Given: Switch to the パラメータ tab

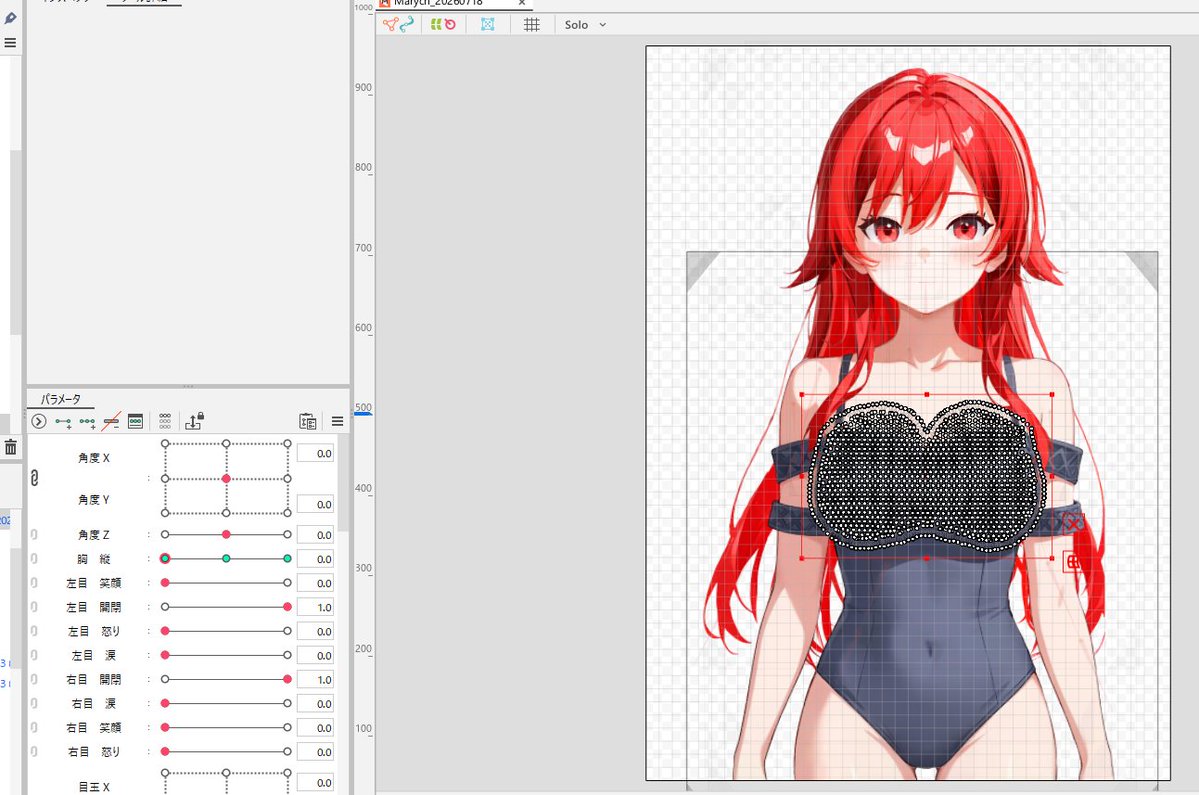Looking at the screenshot, I should coord(60,399).
